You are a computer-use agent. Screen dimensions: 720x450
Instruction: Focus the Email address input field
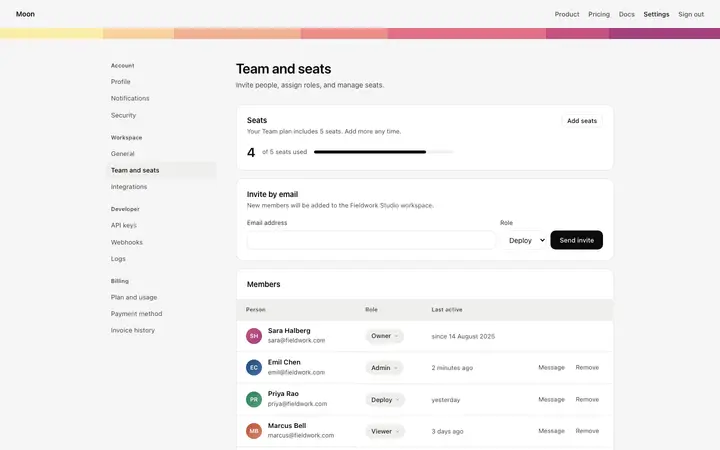[371, 240]
